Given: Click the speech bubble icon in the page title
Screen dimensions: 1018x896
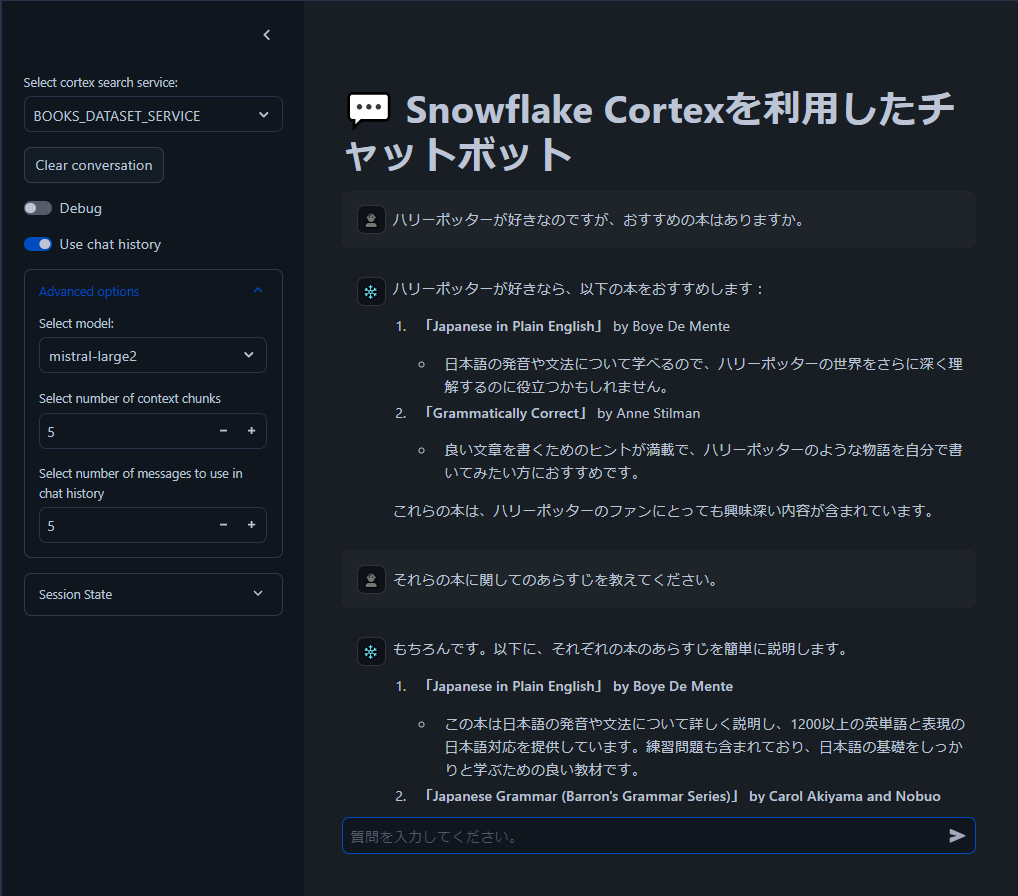Looking at the screenshot, I should coord(369,110).
